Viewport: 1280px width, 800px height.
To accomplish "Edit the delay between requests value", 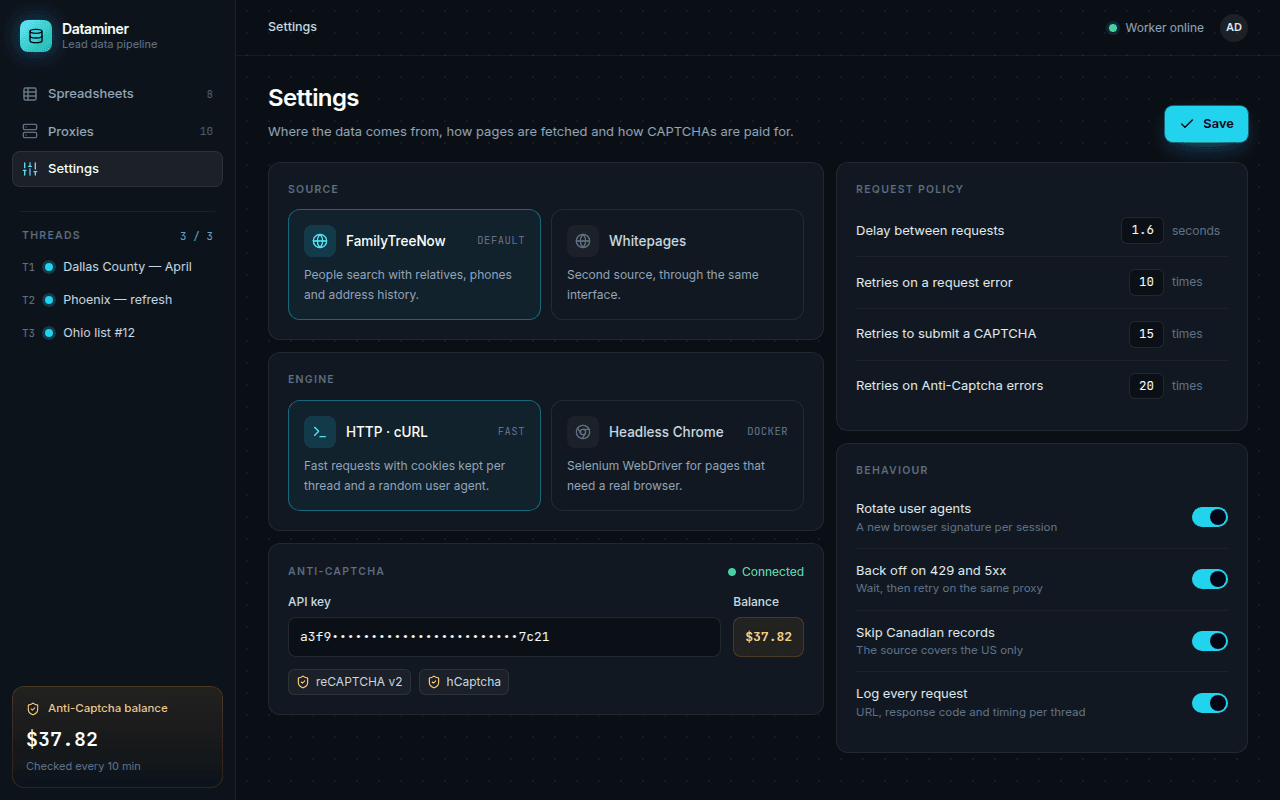I will pyautogui.click(x=1142, y=230).
